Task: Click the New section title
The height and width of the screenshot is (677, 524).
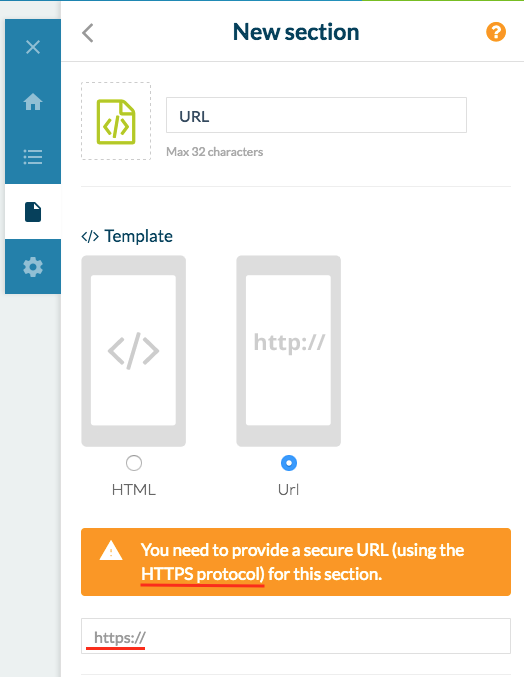Action: point(296,32)
